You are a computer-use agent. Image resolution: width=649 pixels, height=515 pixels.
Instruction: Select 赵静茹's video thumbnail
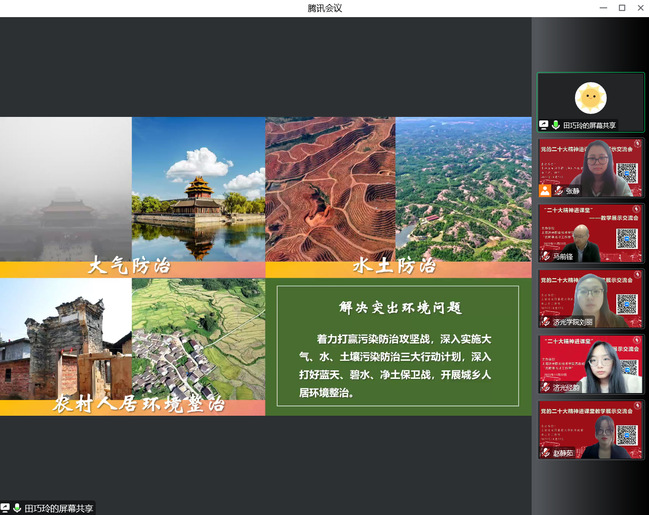(590, 430)
